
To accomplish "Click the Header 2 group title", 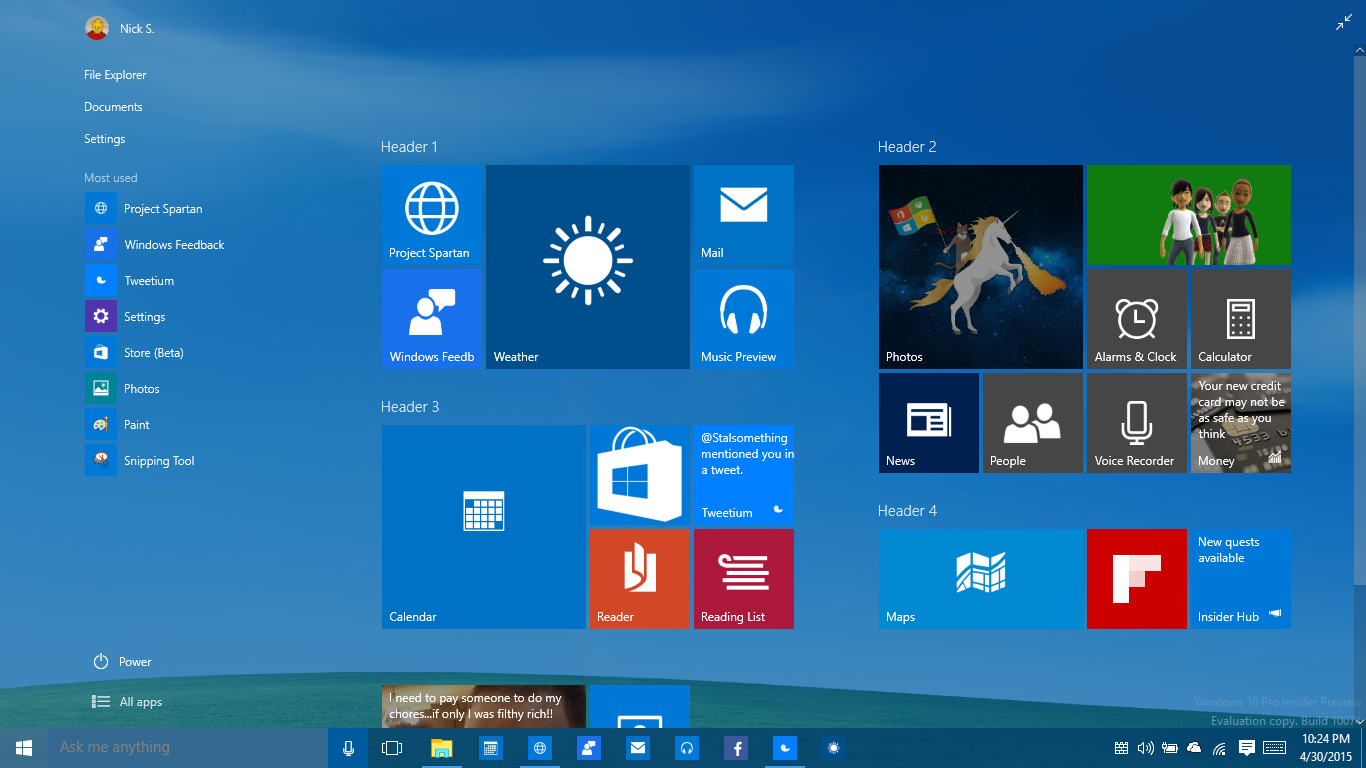I will pyautogui.click(x=907, y=147).
